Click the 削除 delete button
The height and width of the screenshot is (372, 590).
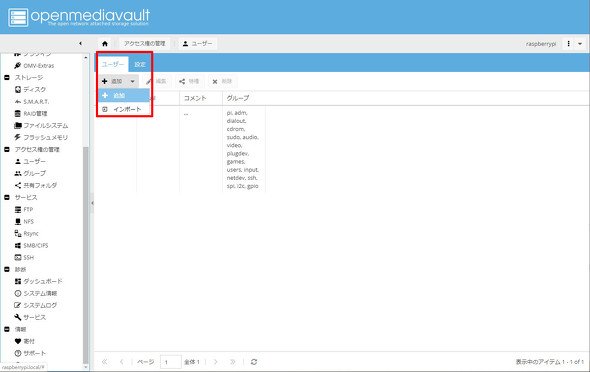tap(222, 81)
